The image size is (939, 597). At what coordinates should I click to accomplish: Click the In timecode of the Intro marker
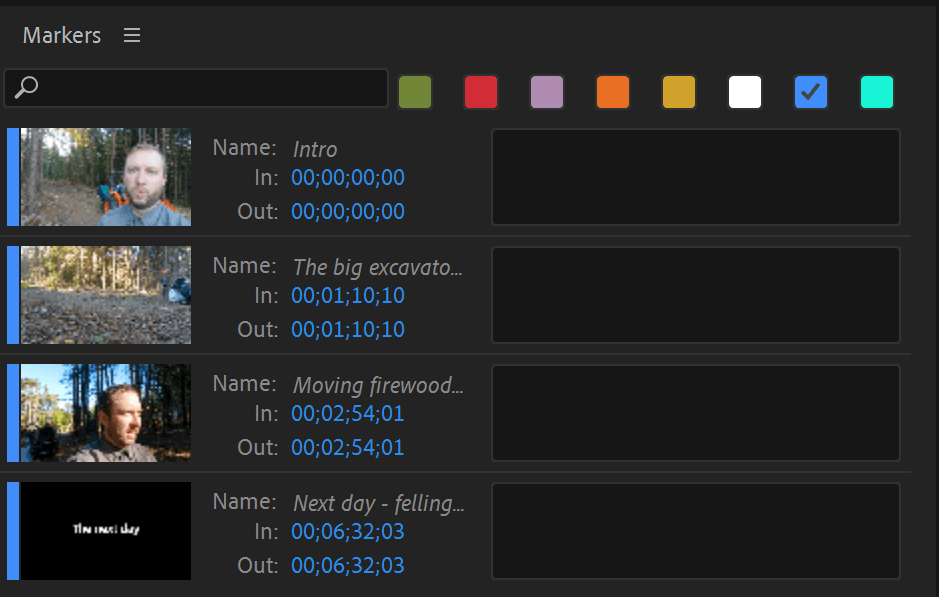pos(347,177)
